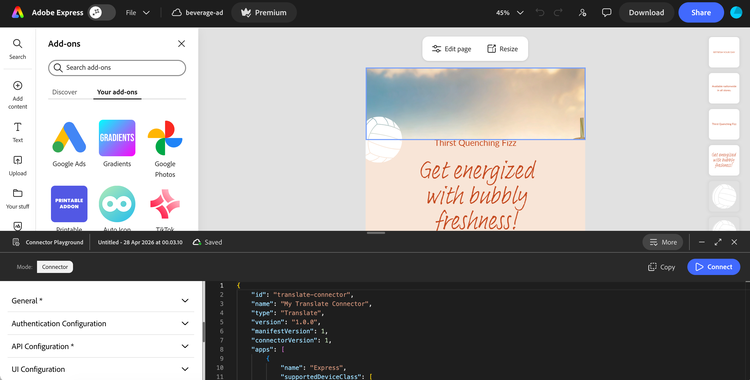Select the first layer thumbnail
This screenshot has height=380, width=750.
[x=724, y=52]
